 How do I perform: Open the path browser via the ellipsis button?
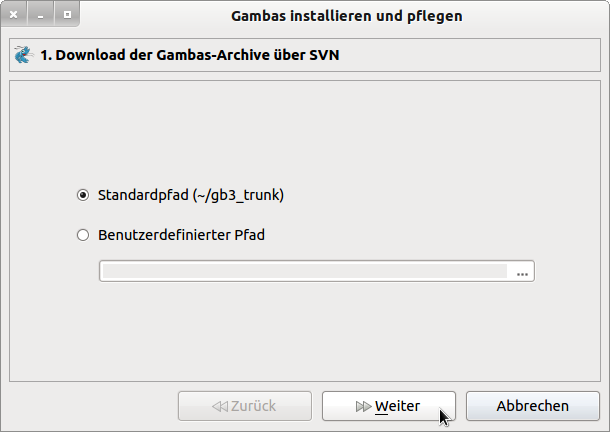(x=522, y=272)
